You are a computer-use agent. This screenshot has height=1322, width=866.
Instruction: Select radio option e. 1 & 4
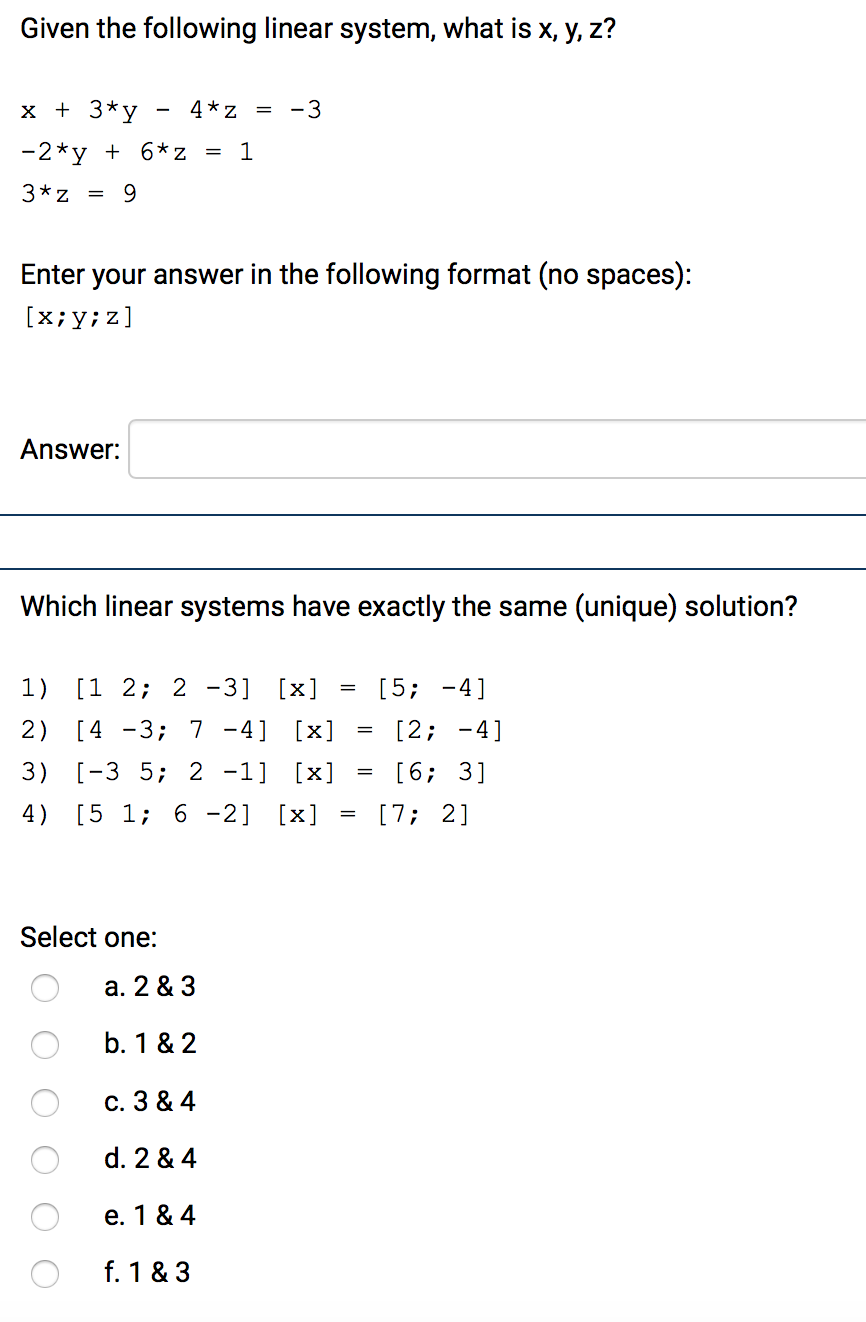point(45,1216)
